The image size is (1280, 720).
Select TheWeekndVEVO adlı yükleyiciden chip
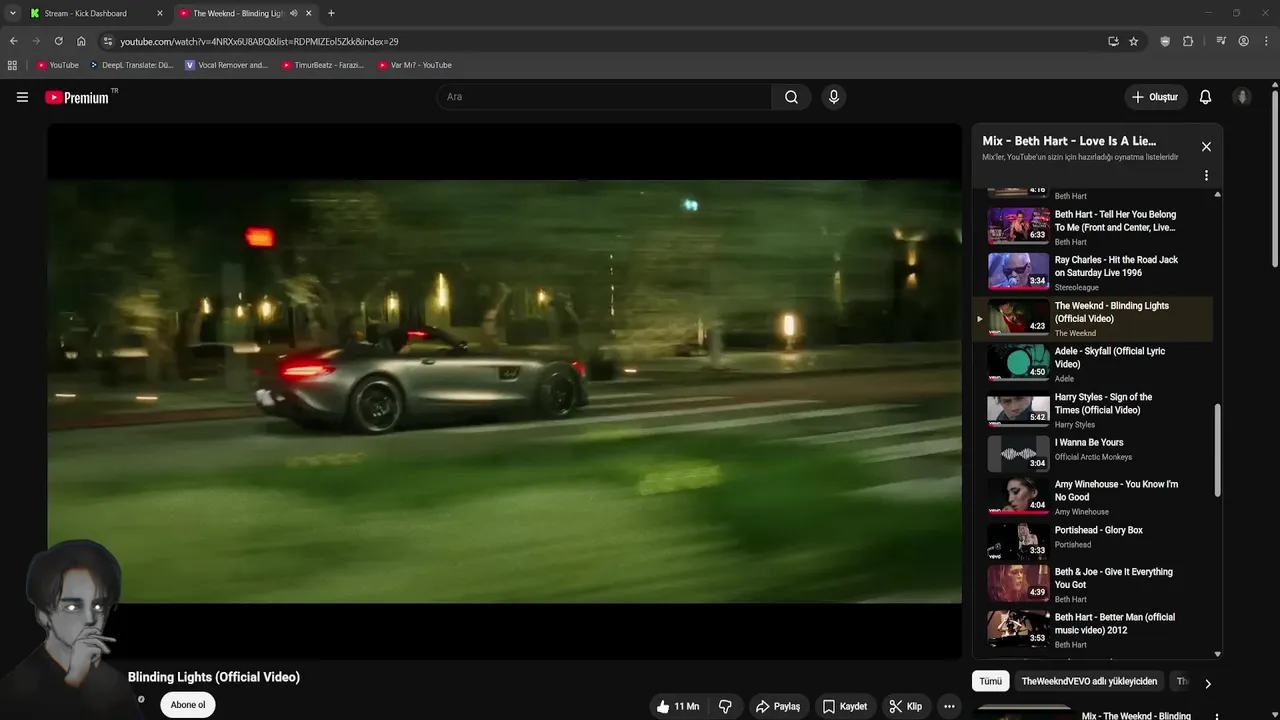tap(1089, 681)
